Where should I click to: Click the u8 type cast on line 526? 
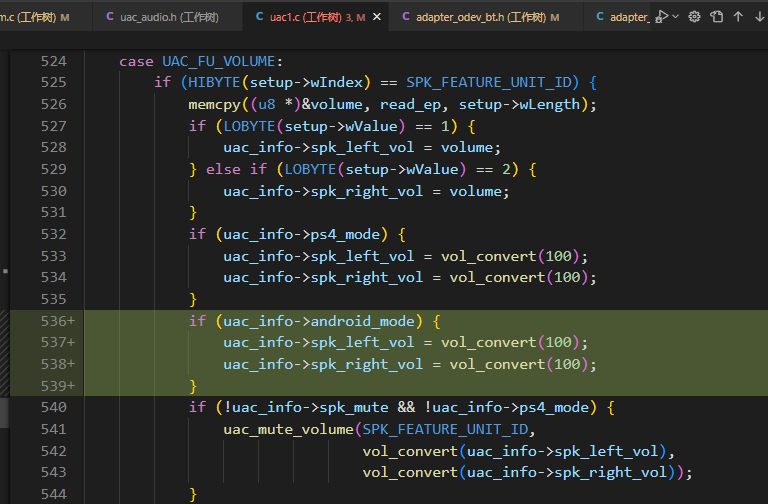[267, 104]
